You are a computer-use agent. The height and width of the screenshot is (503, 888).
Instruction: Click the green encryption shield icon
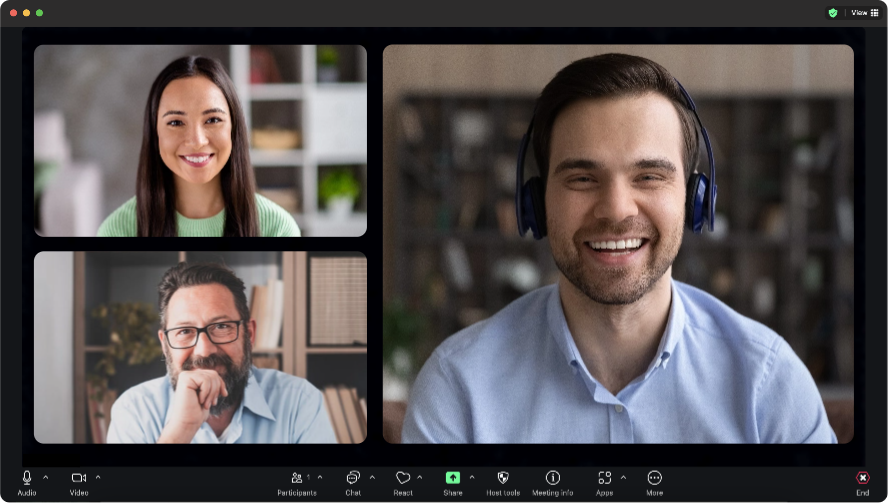tap(832, 13)
